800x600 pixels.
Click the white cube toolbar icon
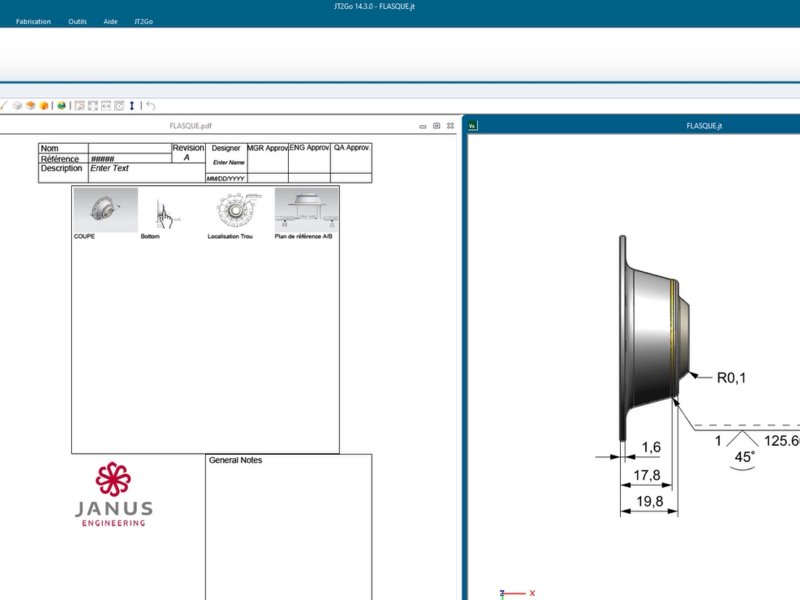tap(17, 106)
